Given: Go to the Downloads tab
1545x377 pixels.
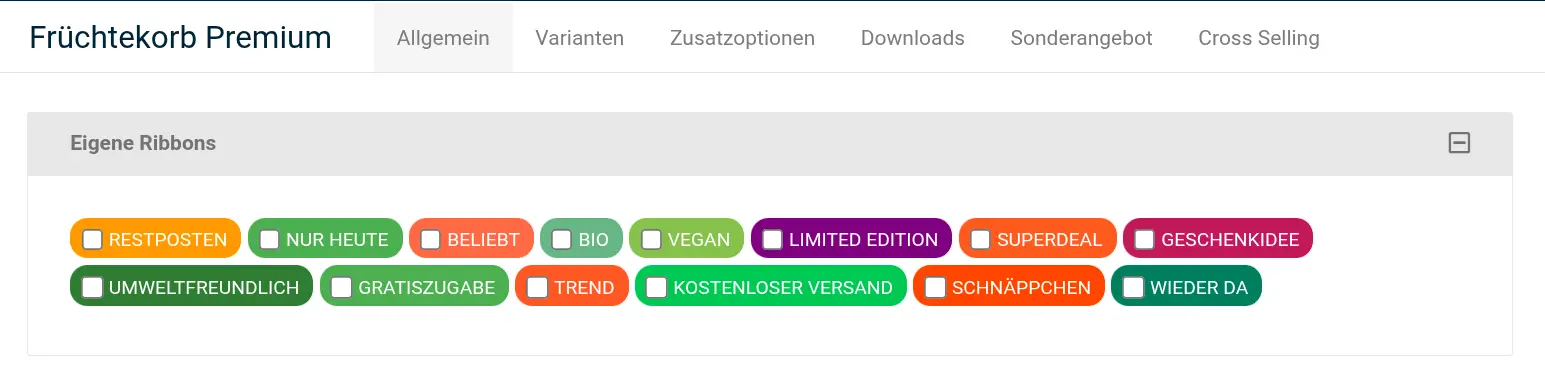Looking at the screenshot, I should [912, 38].
